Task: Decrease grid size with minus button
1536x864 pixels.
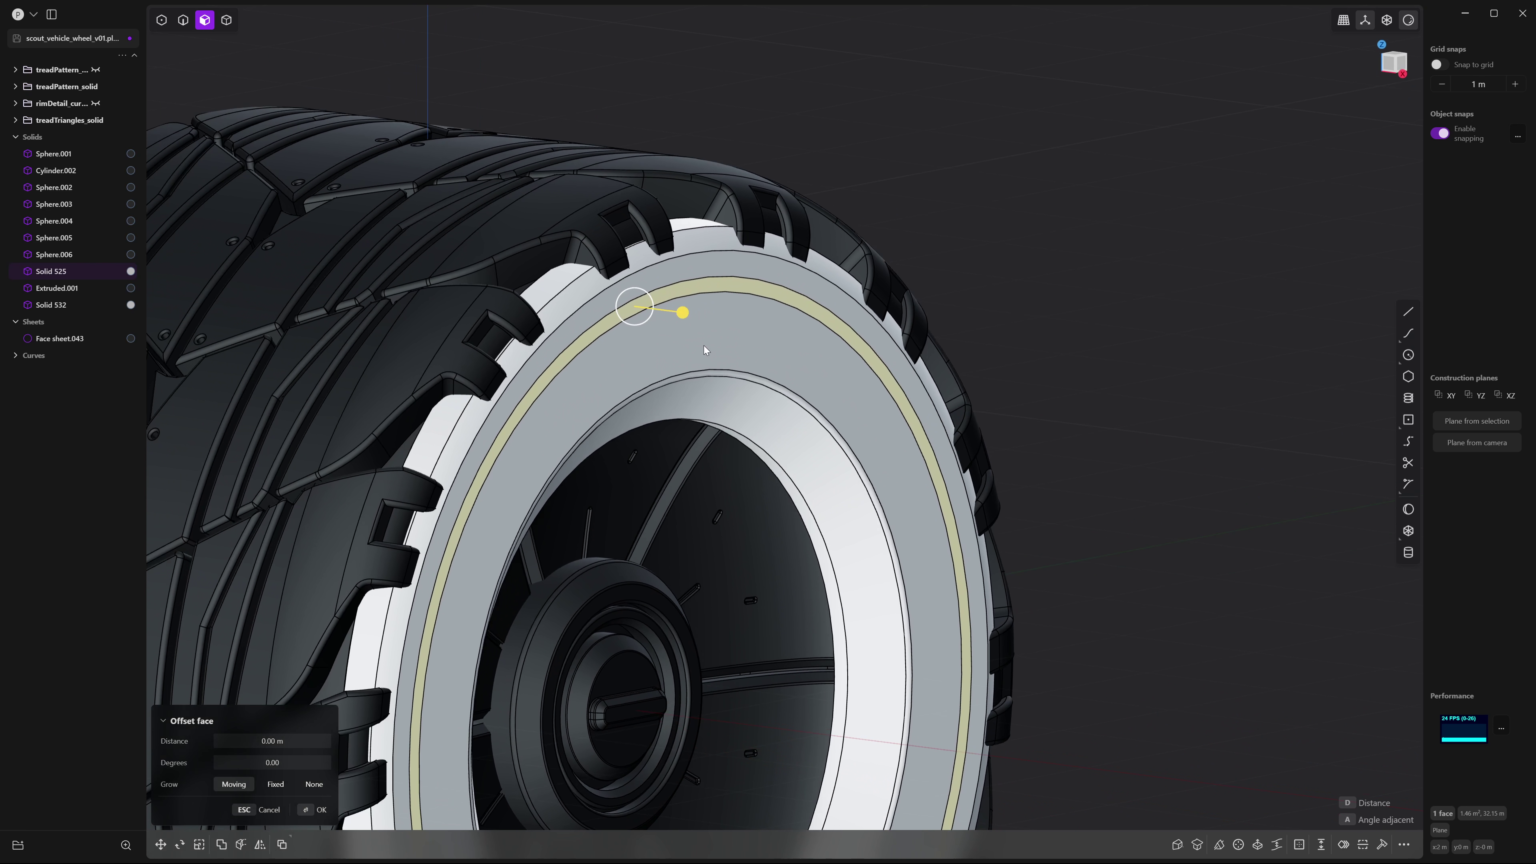Action: [1441, 84]
